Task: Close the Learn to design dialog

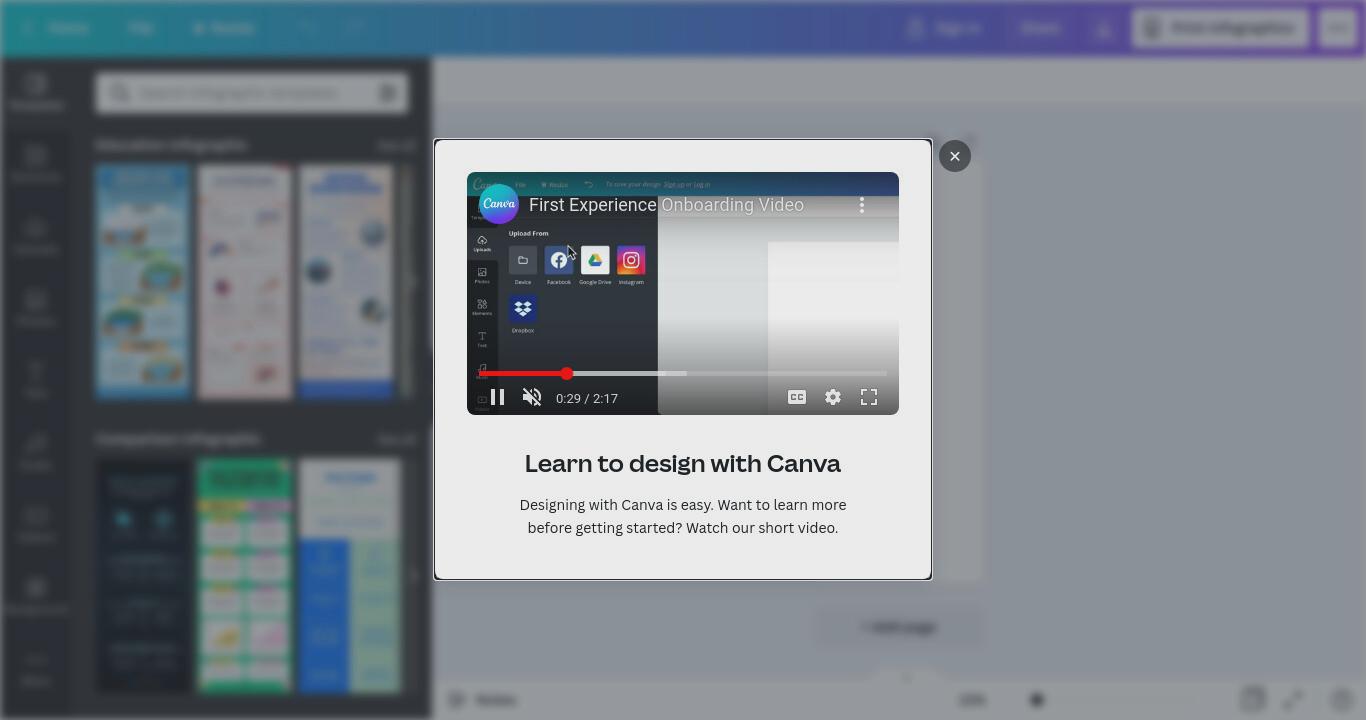Action: point(955,156)
